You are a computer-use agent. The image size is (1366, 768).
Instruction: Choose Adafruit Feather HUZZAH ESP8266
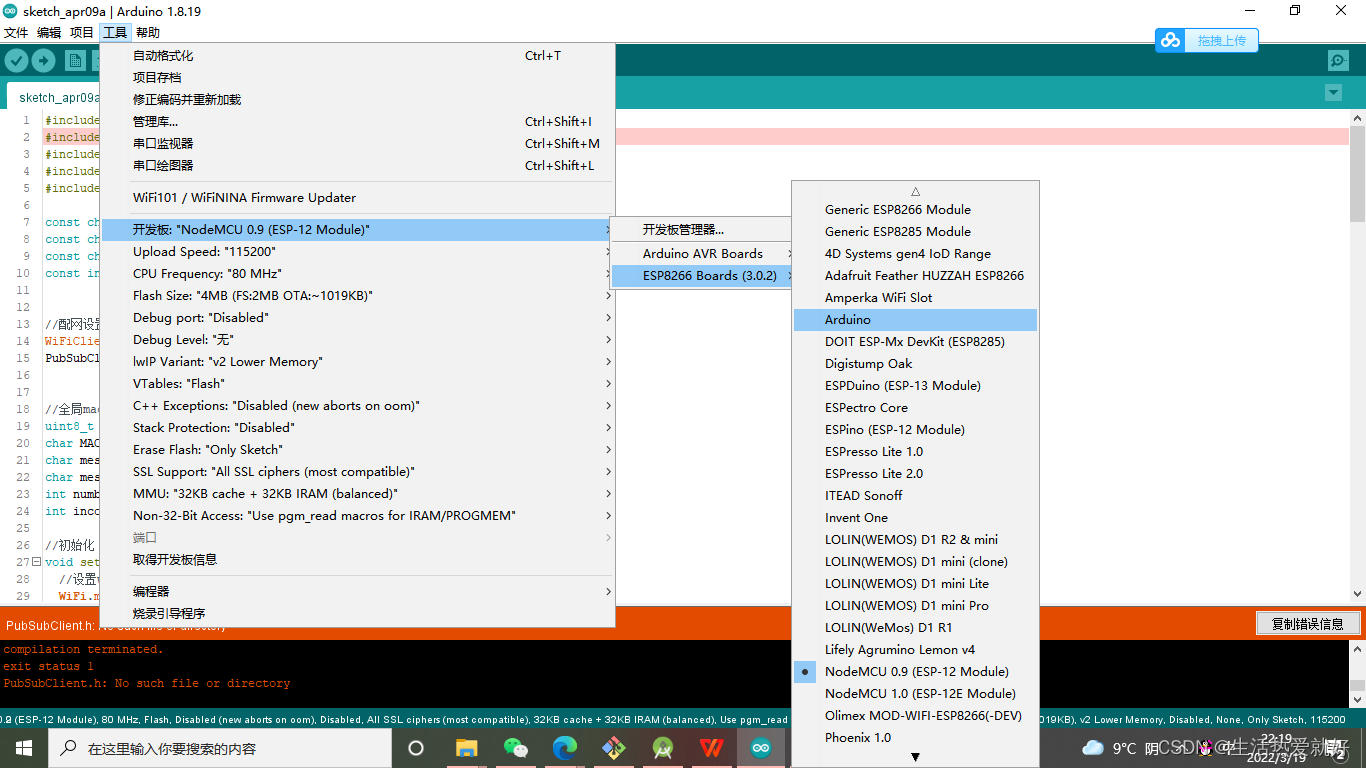916,275
